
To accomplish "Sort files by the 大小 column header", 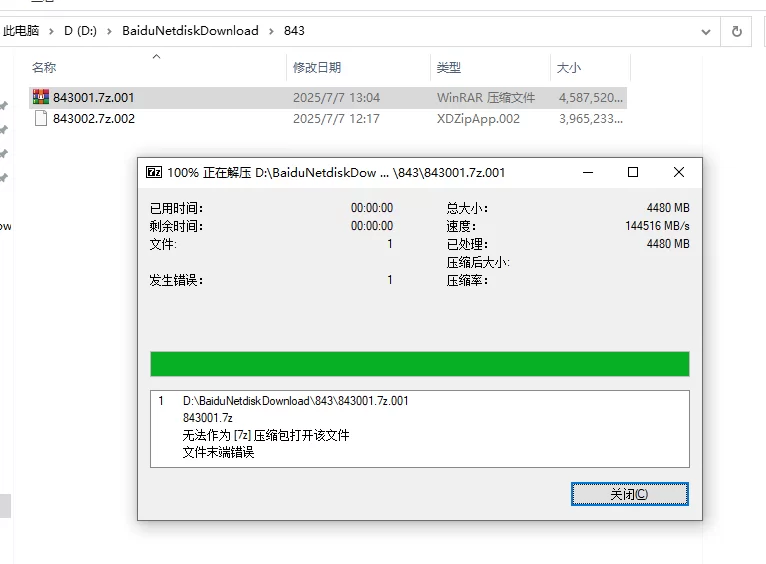I will tap(569, 67).
